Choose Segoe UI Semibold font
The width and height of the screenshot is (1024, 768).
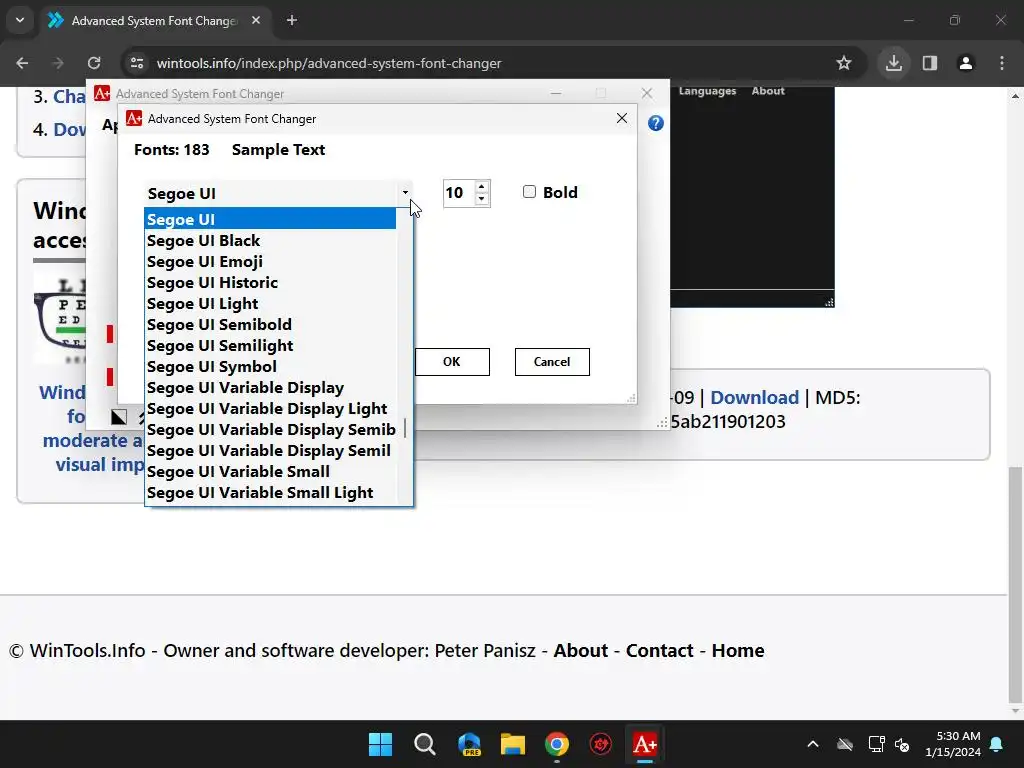[x=270, y=325]
